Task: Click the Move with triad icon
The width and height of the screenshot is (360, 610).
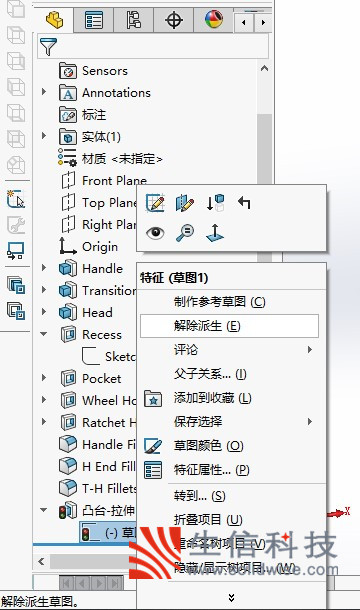Action: [215, 203]
